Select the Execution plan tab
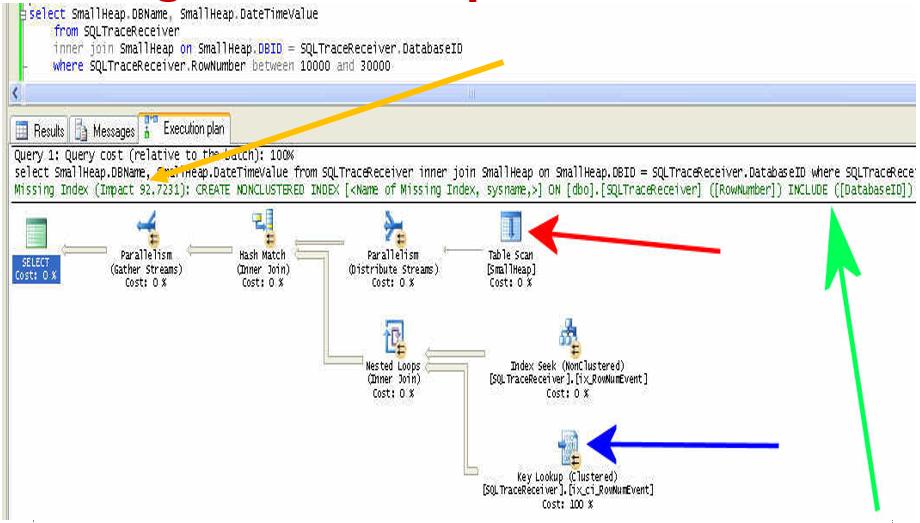Image resolution: width=920 pixels, height=523 pixels. 184,128
